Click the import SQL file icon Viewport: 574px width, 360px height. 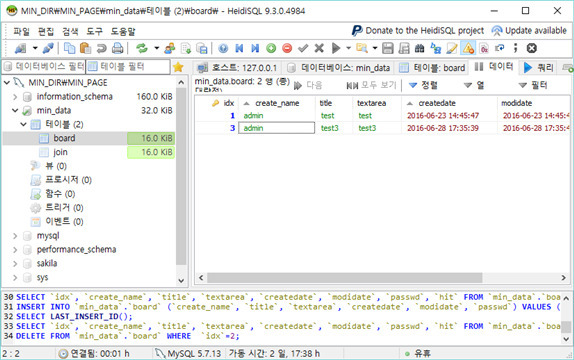click(x=186, y=48)
